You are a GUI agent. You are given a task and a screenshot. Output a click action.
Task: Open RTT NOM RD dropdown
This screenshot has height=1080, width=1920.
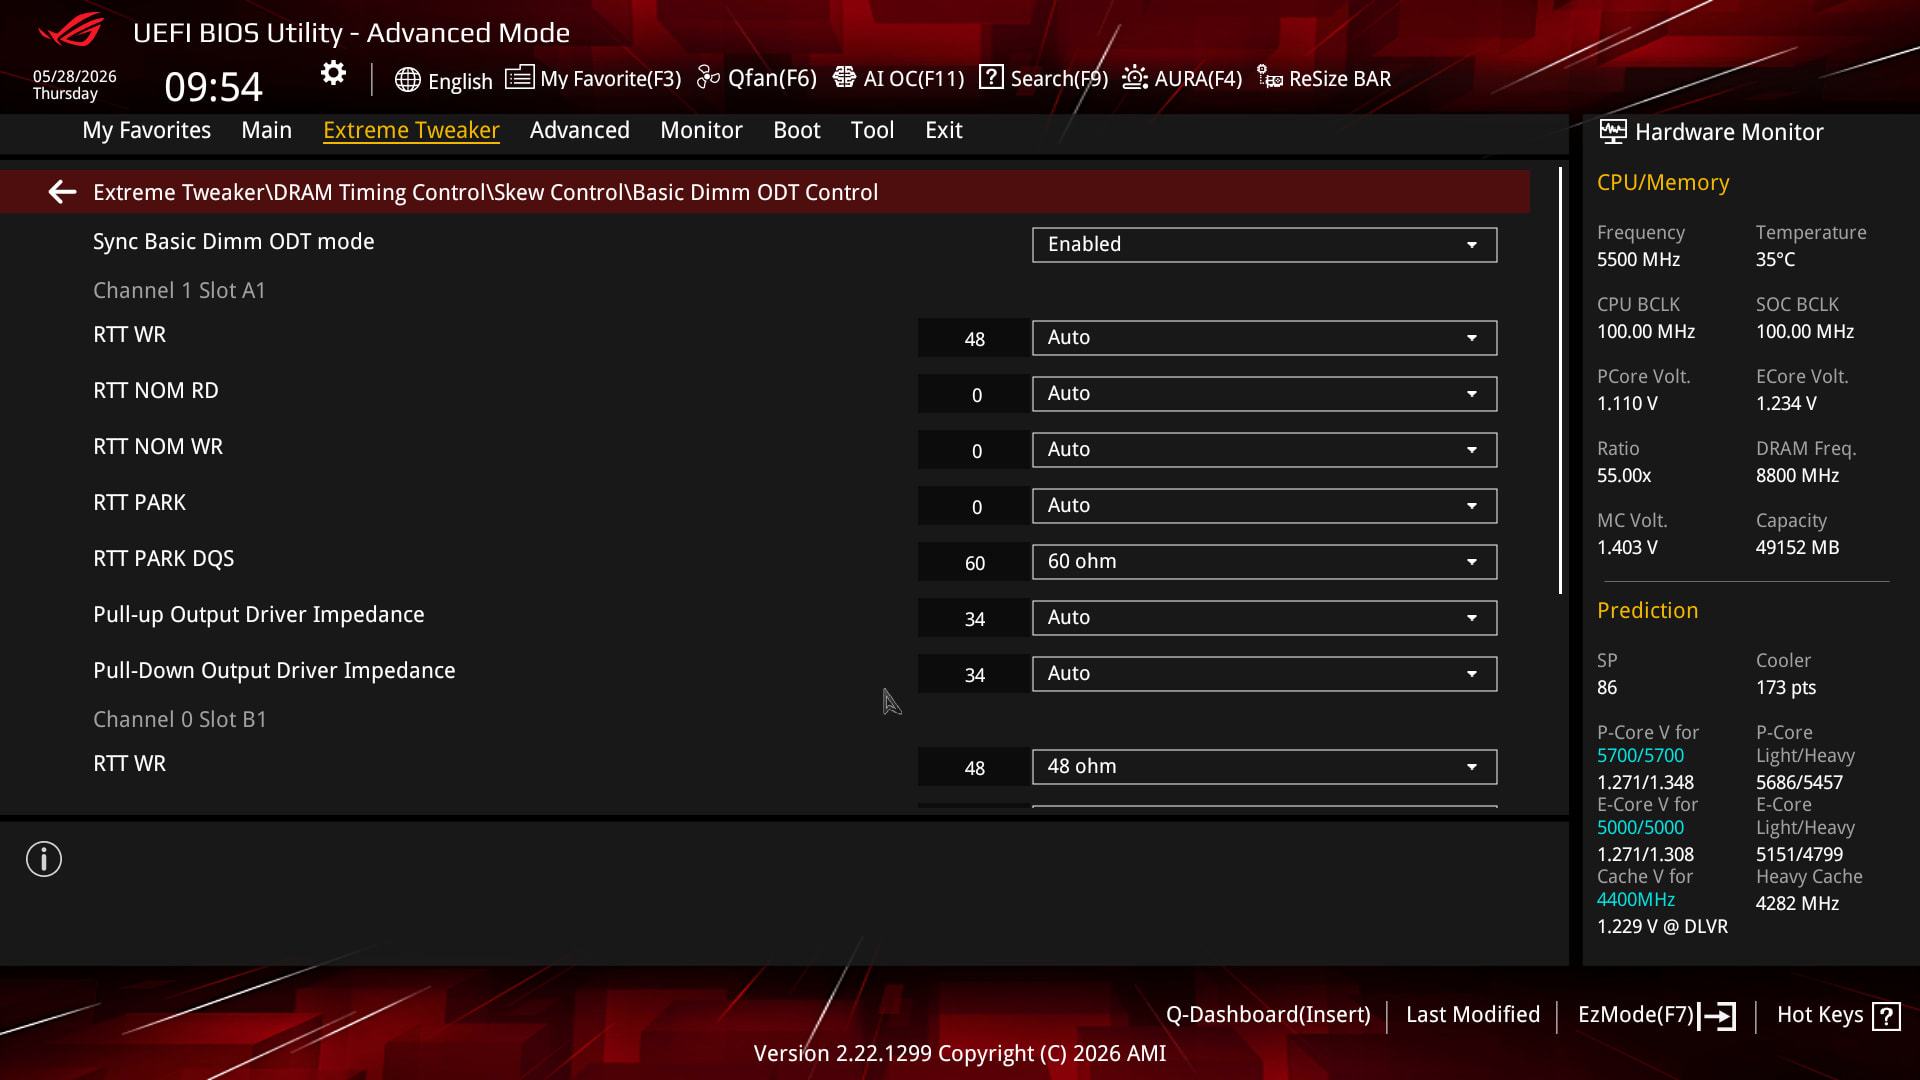pos(1264,394)
